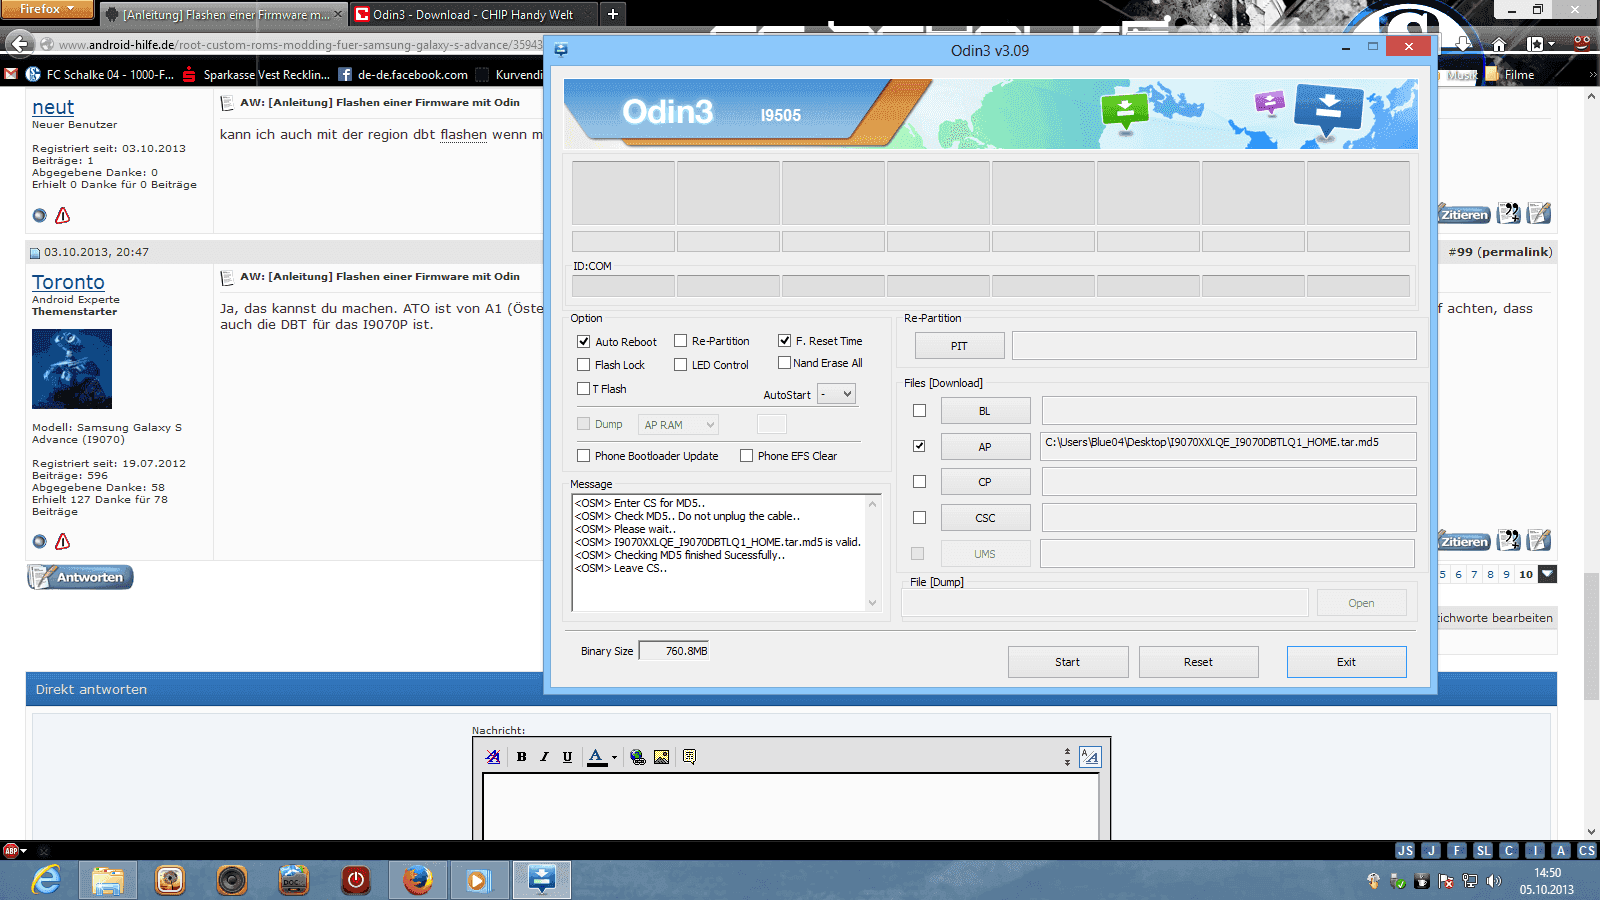The height and width of the screenshot is (900, 1600).
Task: Start flashing with the Start button
Action: [1068, 662]
